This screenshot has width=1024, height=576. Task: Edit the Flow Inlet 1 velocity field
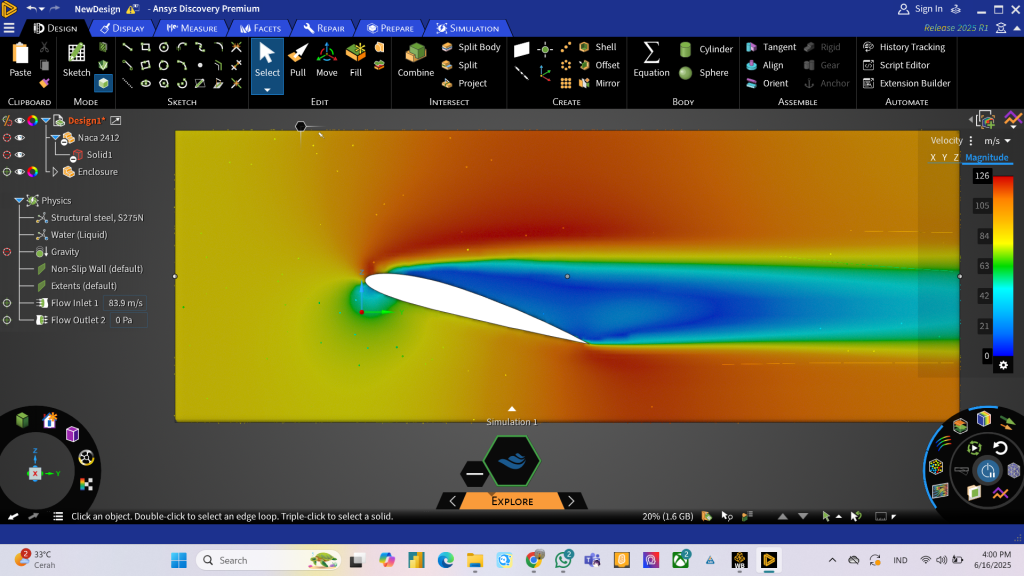tap(125, 303)
